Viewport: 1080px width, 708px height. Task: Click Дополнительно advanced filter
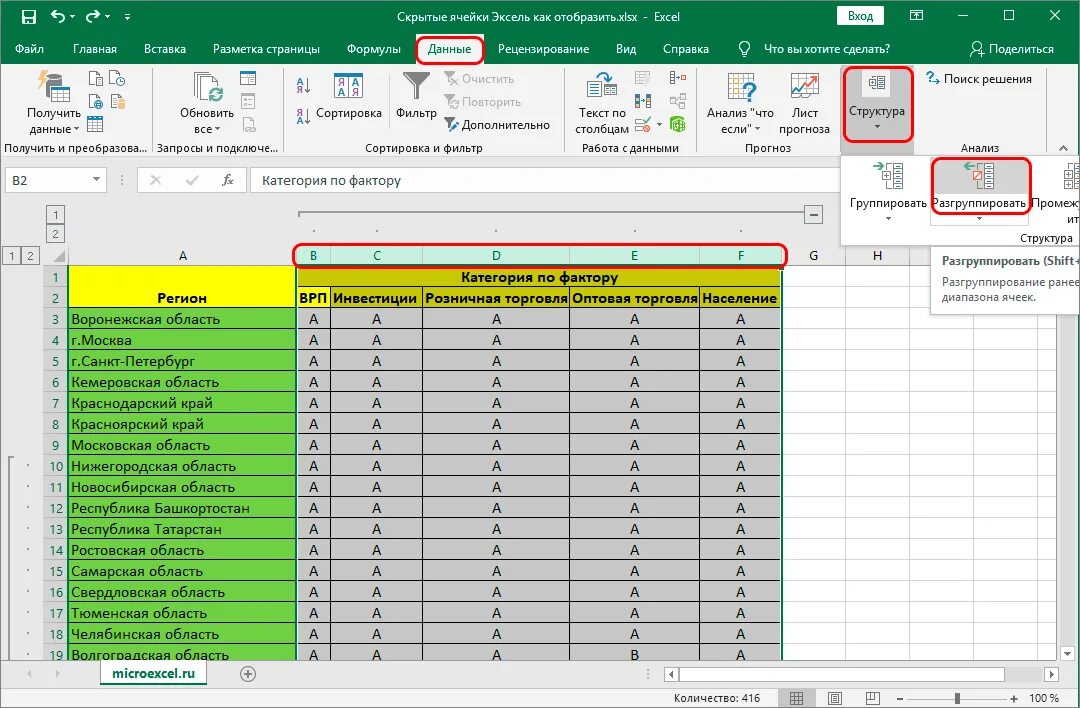pyautogui.click(x=497, y=125)
